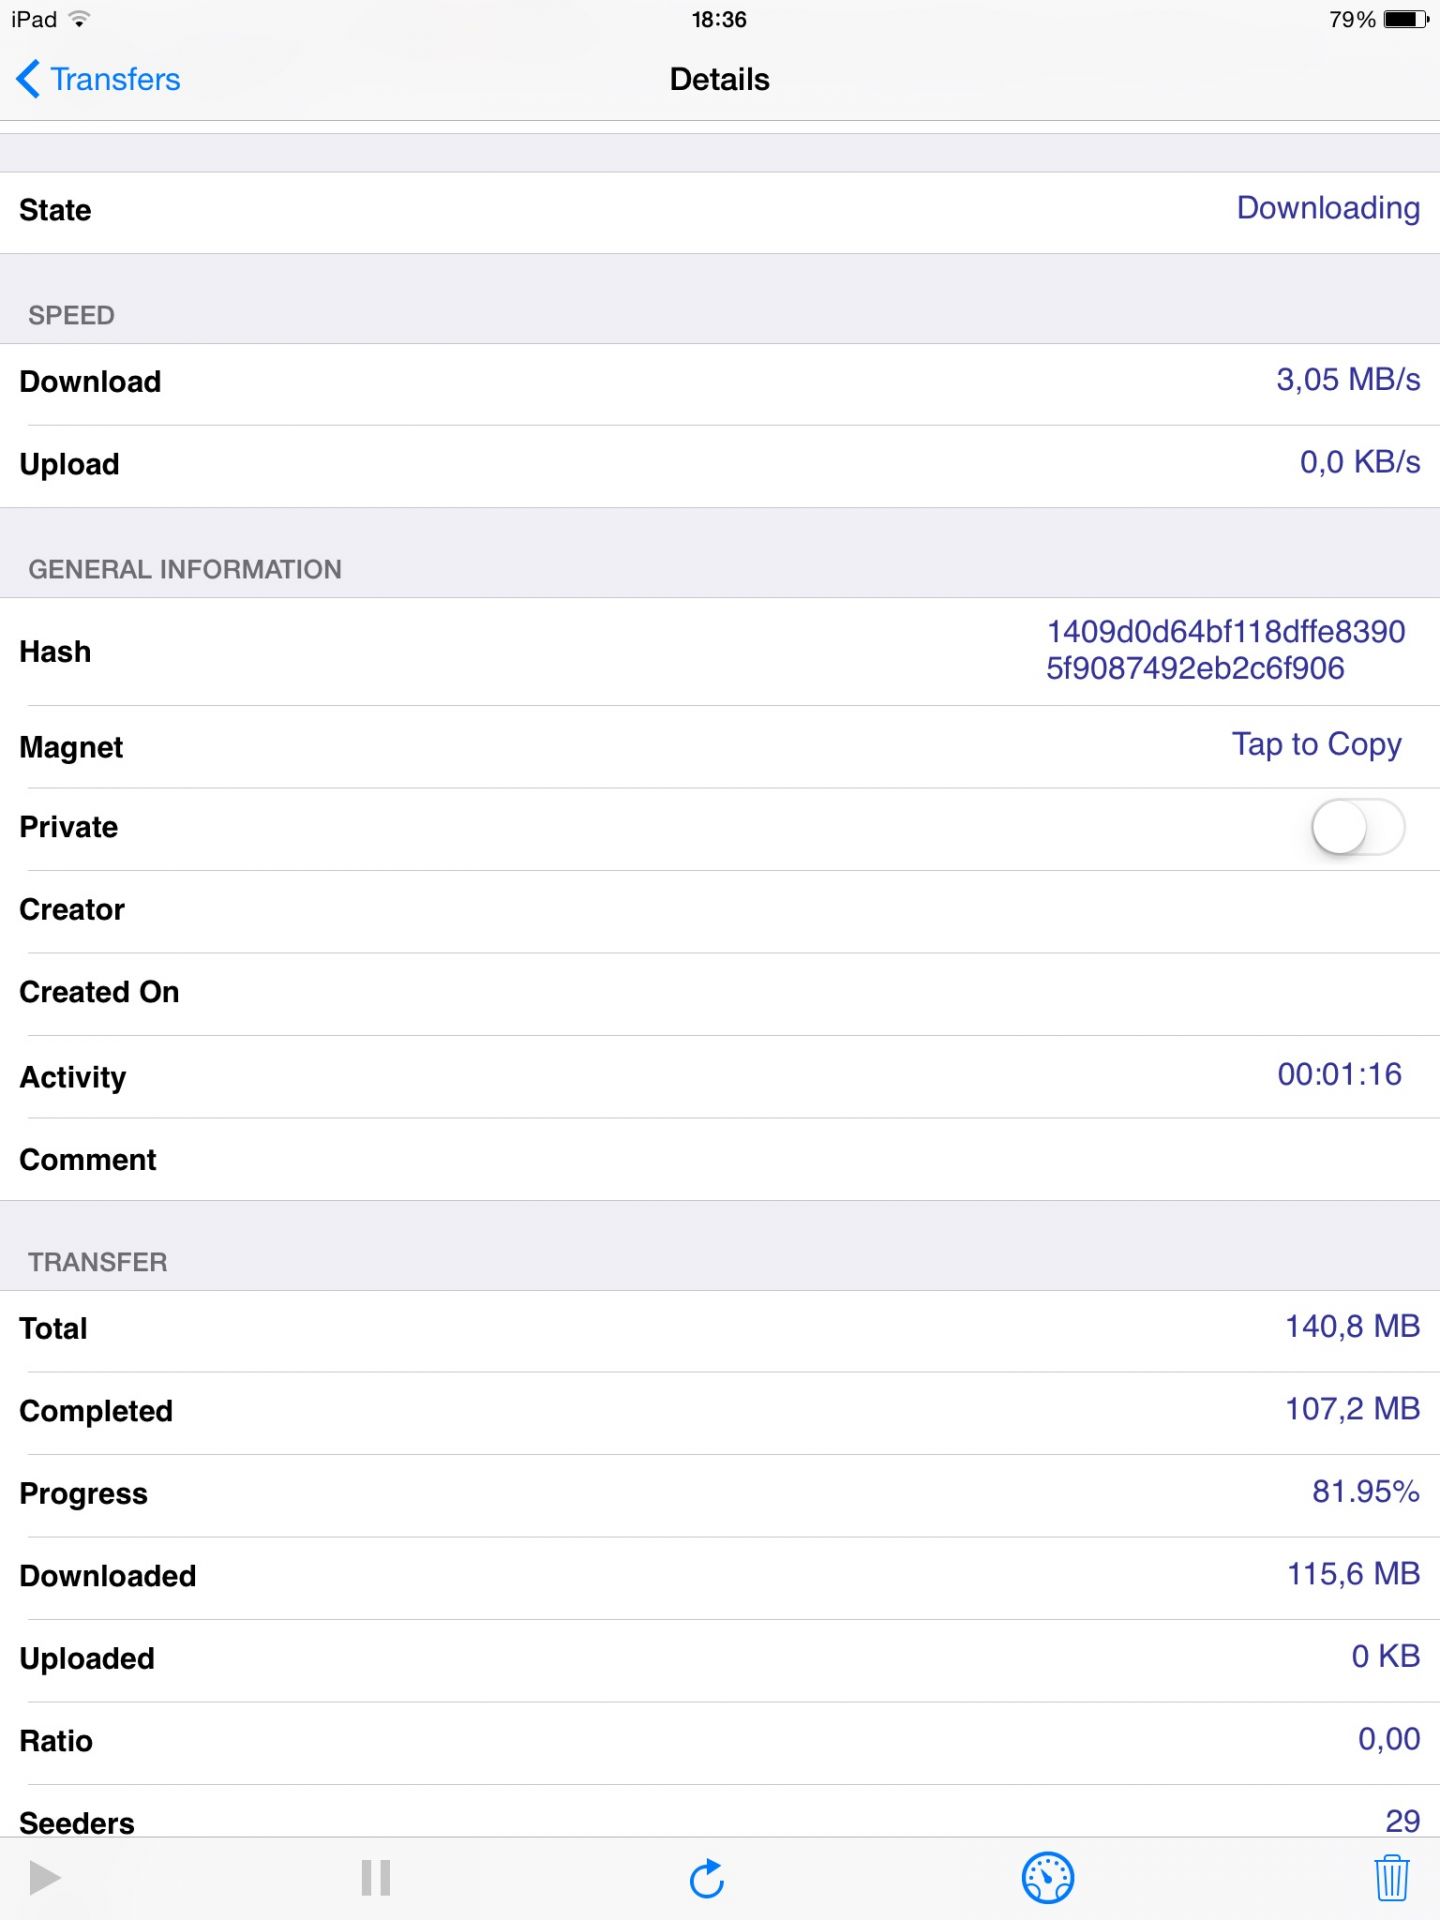Tap the Download speed row
Screen dimensions: 1440x1920
click(720, 382)
